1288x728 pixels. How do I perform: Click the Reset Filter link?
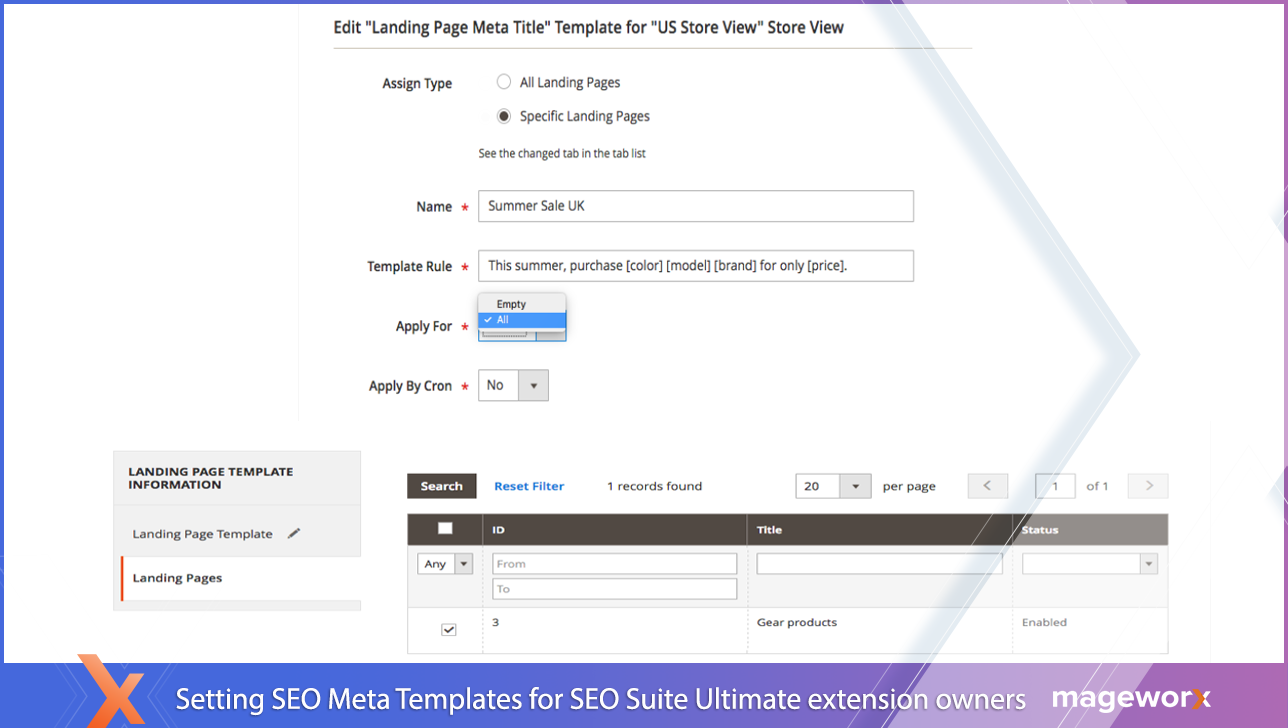[x=529, y=486]
